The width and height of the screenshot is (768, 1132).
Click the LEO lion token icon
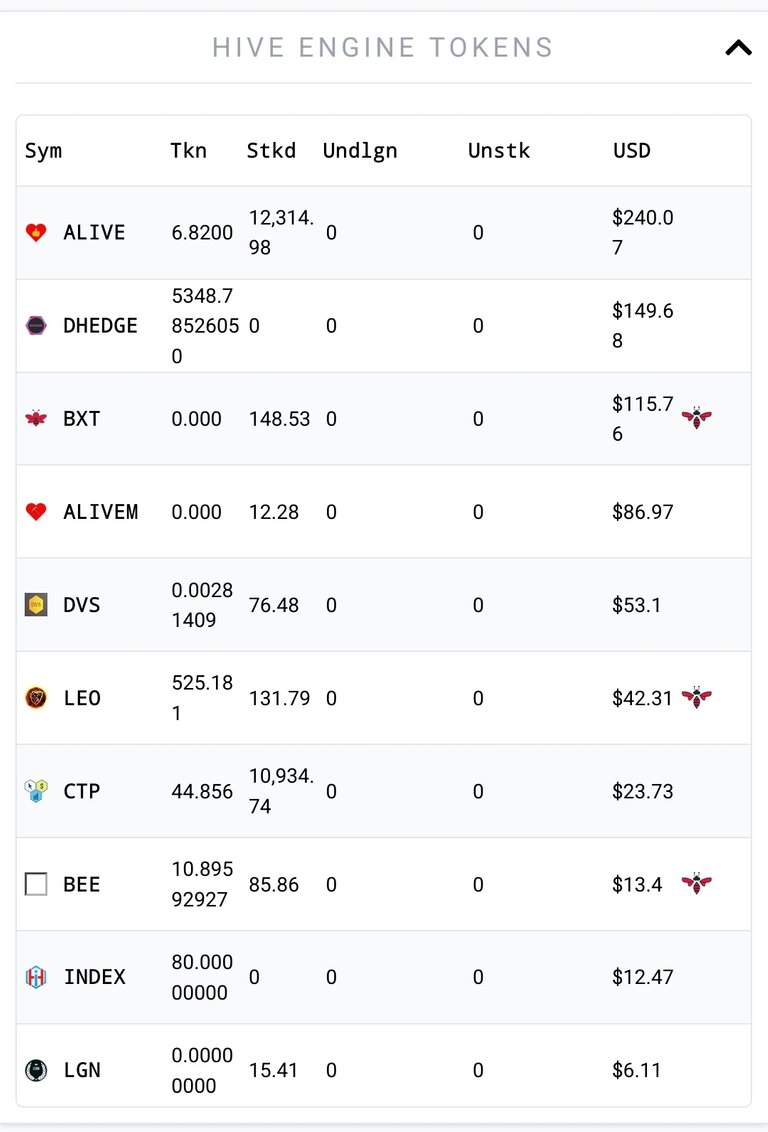[36, 698]
